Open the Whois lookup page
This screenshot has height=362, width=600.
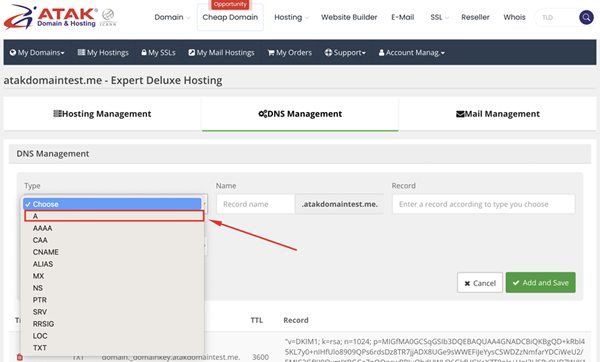pos(514,17)
